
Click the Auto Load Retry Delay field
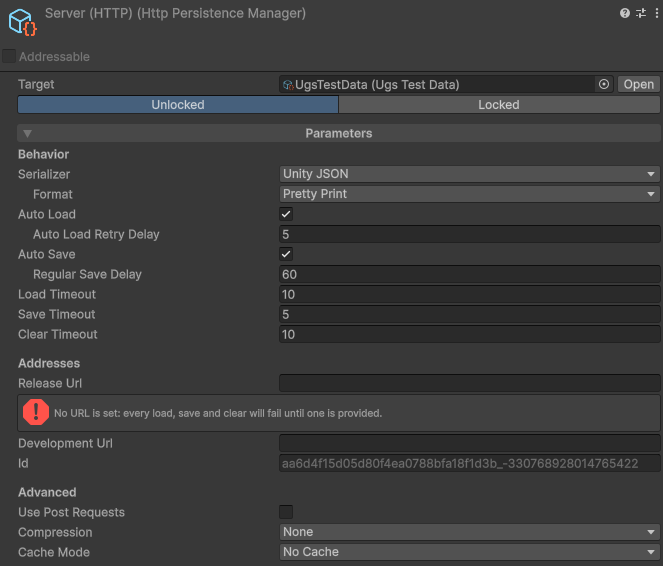point(469,234)
